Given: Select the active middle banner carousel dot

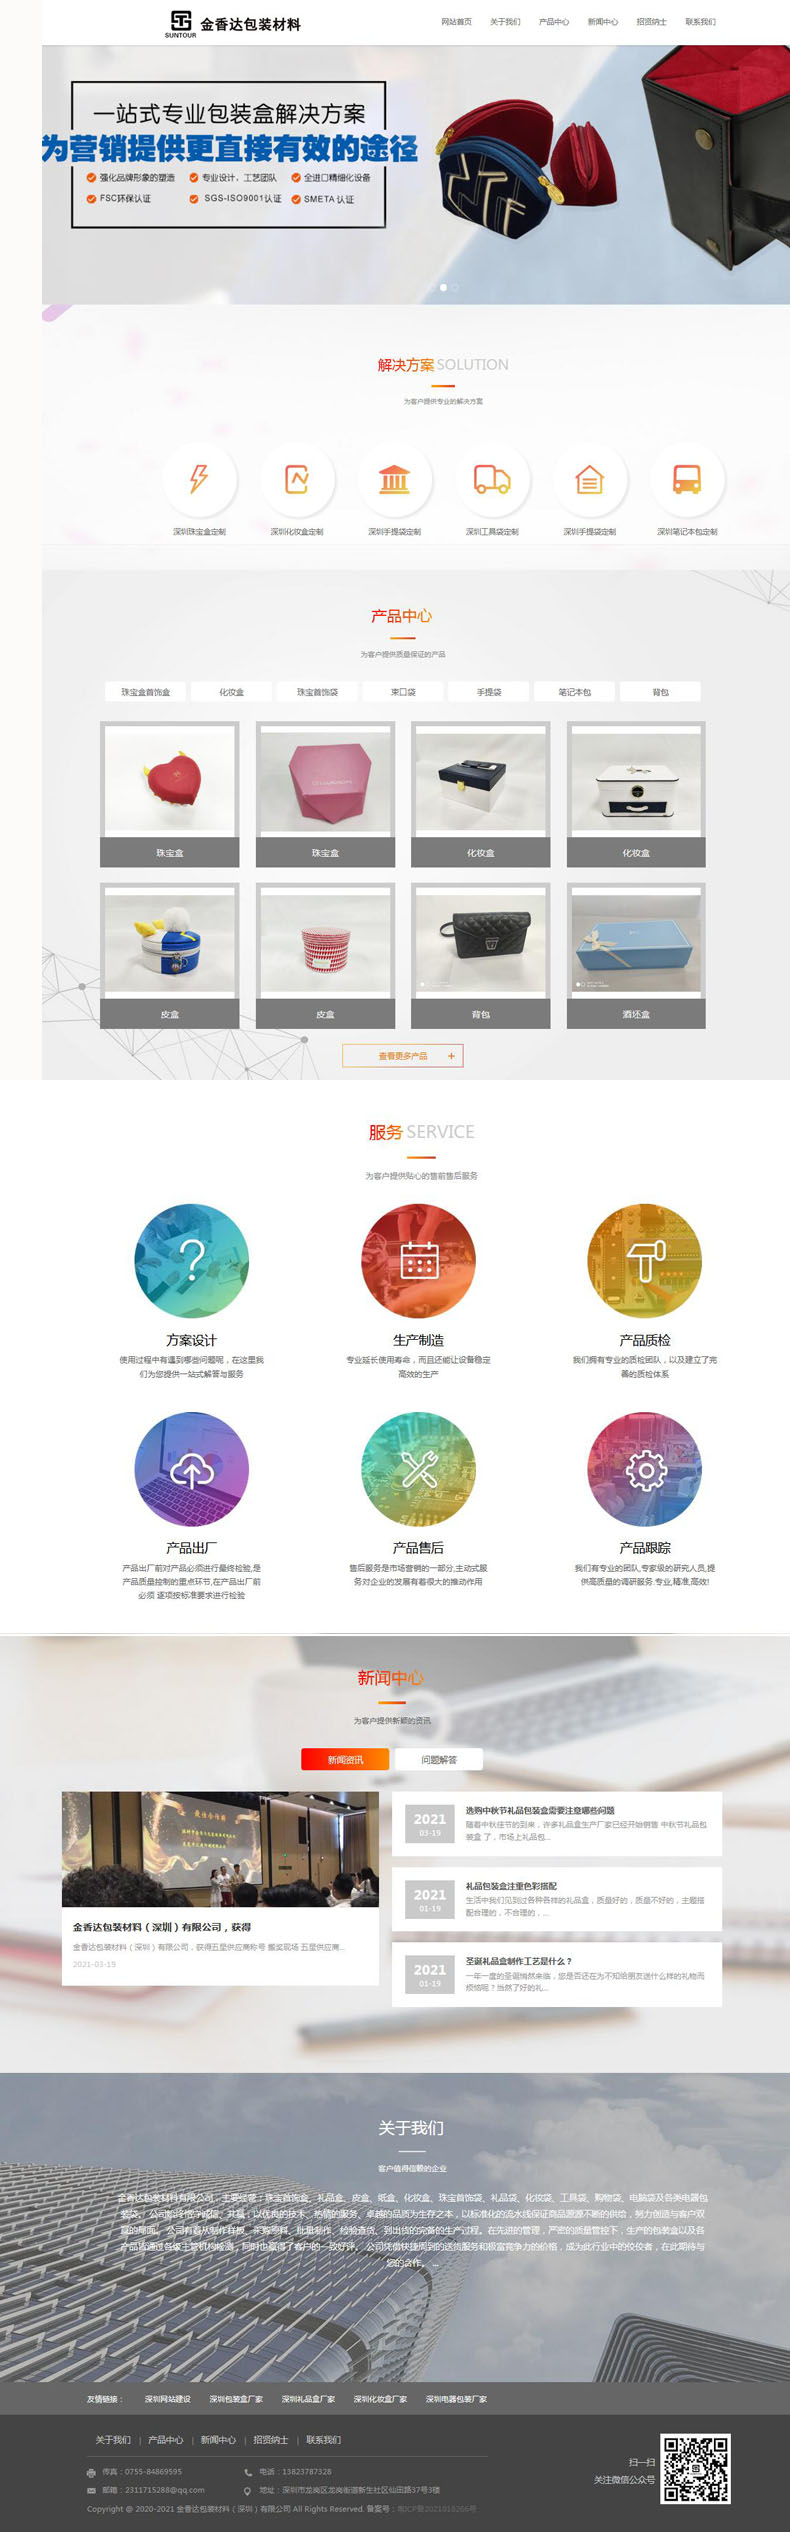Looking at the screenshot, I should (x=443, y=287).
